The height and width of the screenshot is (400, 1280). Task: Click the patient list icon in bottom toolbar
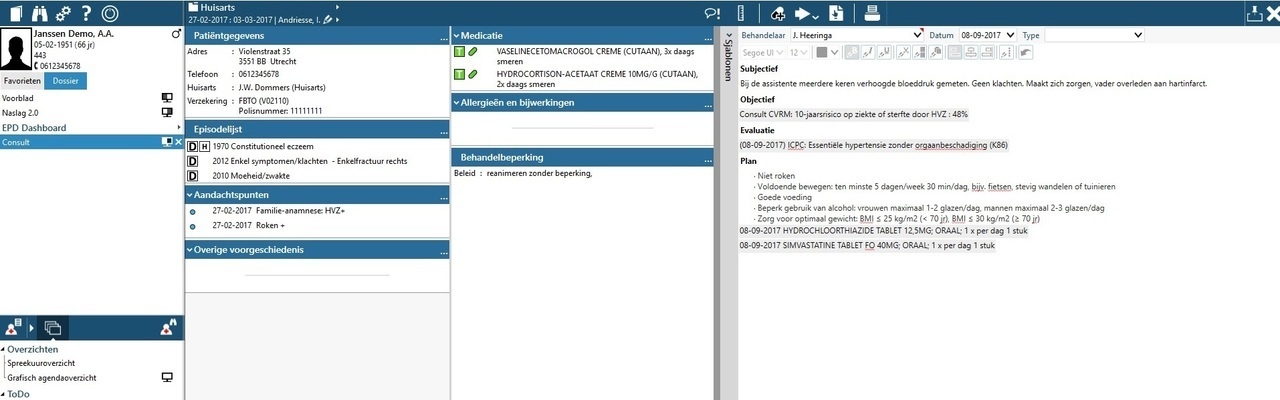tap(13, 328)
